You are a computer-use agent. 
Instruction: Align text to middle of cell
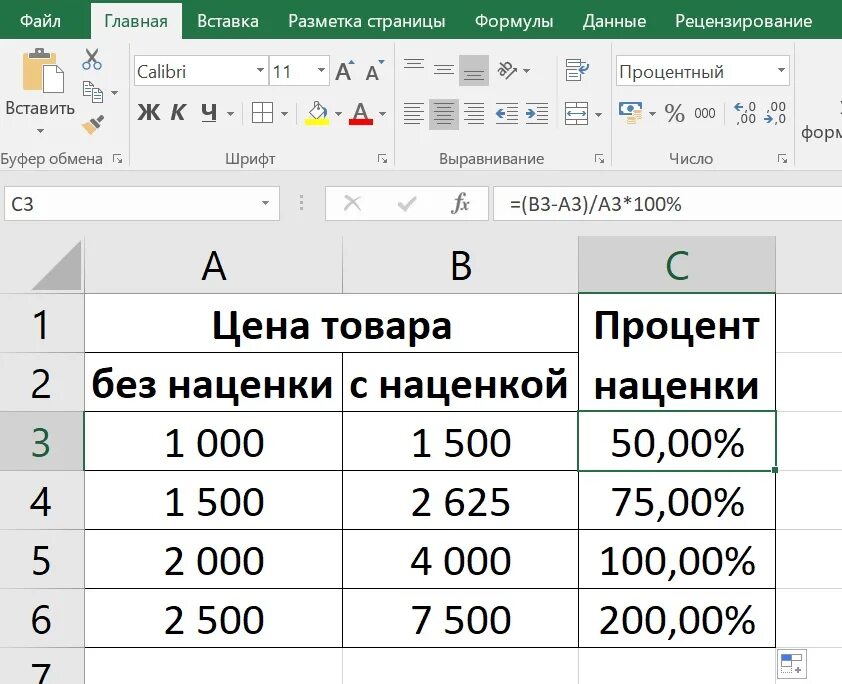tap(444, 70)
